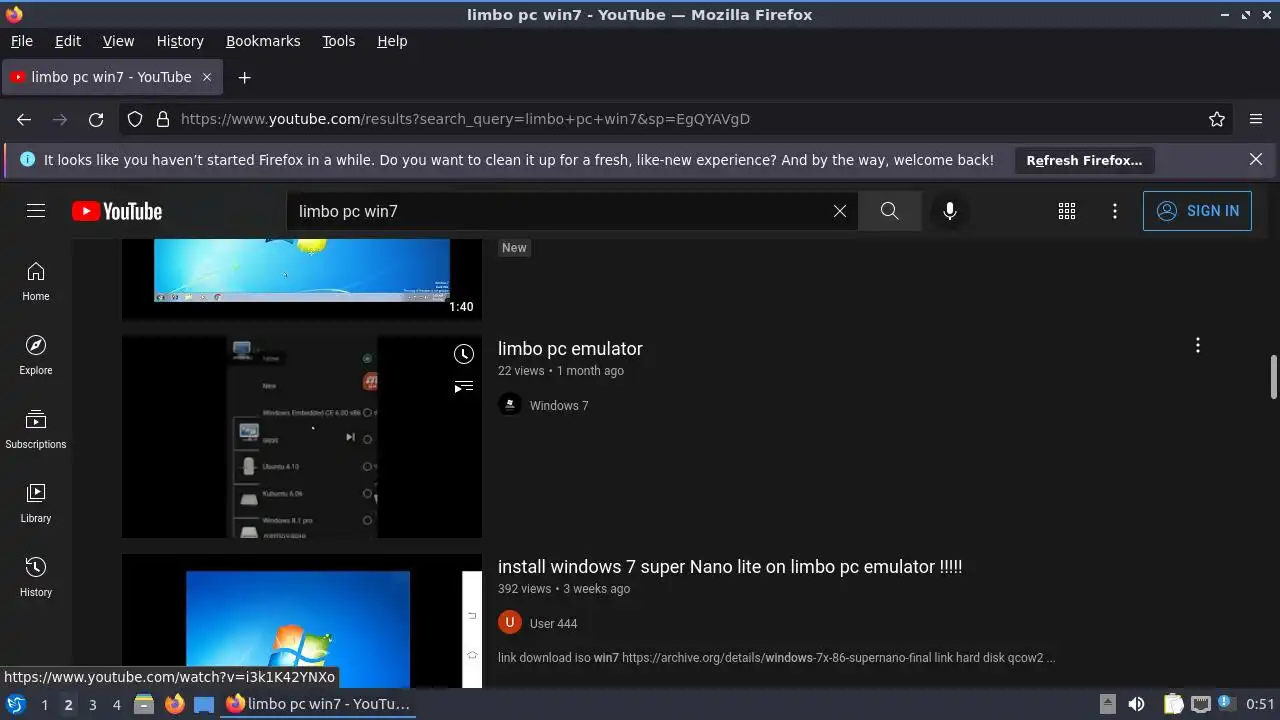The height and width of the screenshot is (720, 1280).
Task: Open the Bookmarks menu
Action: [x=263, y=41]
